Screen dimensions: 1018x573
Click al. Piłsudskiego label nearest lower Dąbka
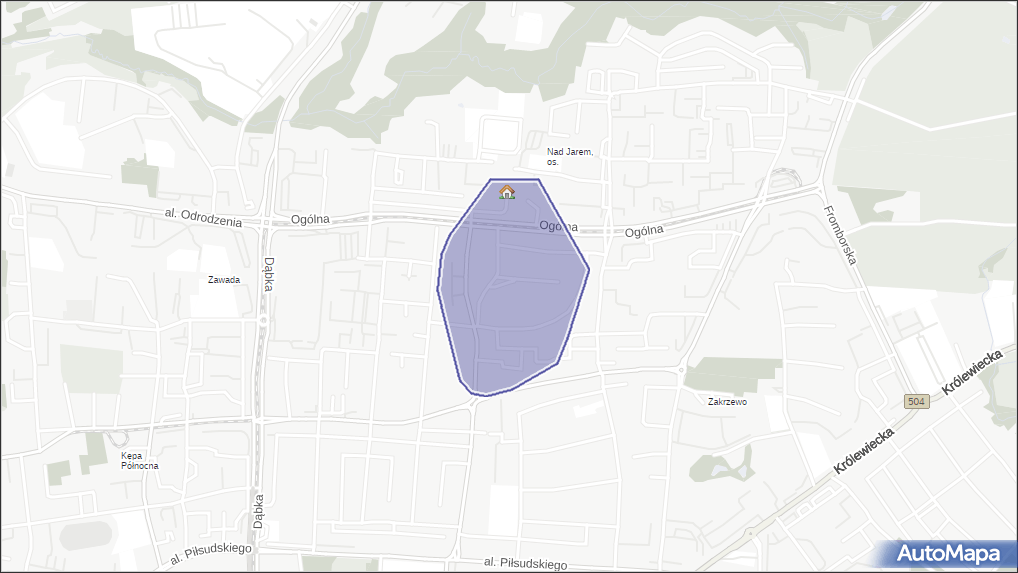click(211, 554)
